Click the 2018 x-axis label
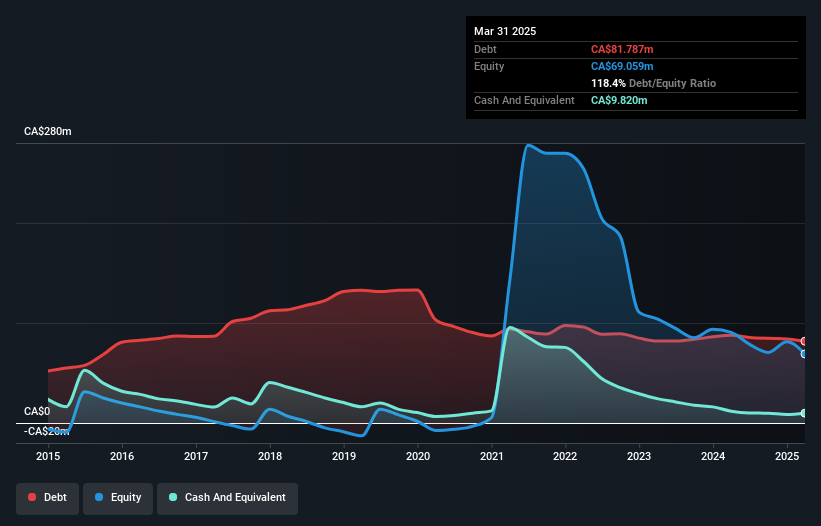The height and width of the screenshot is (526, 821). point(270,456)
